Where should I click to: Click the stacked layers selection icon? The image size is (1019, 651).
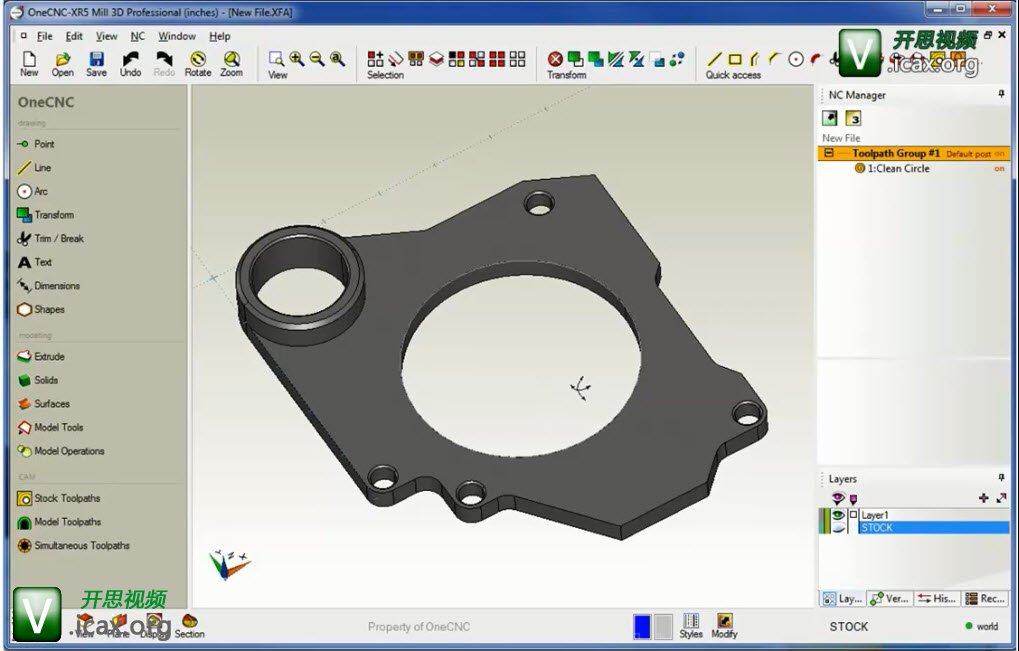point(436,59)
